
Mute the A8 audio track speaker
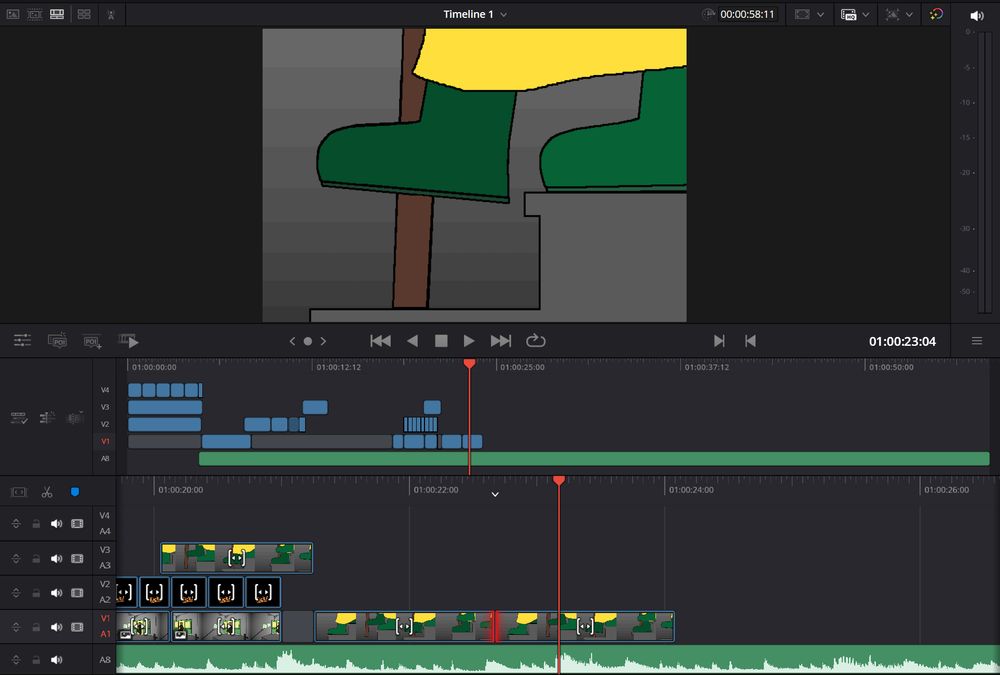[56, 660]
